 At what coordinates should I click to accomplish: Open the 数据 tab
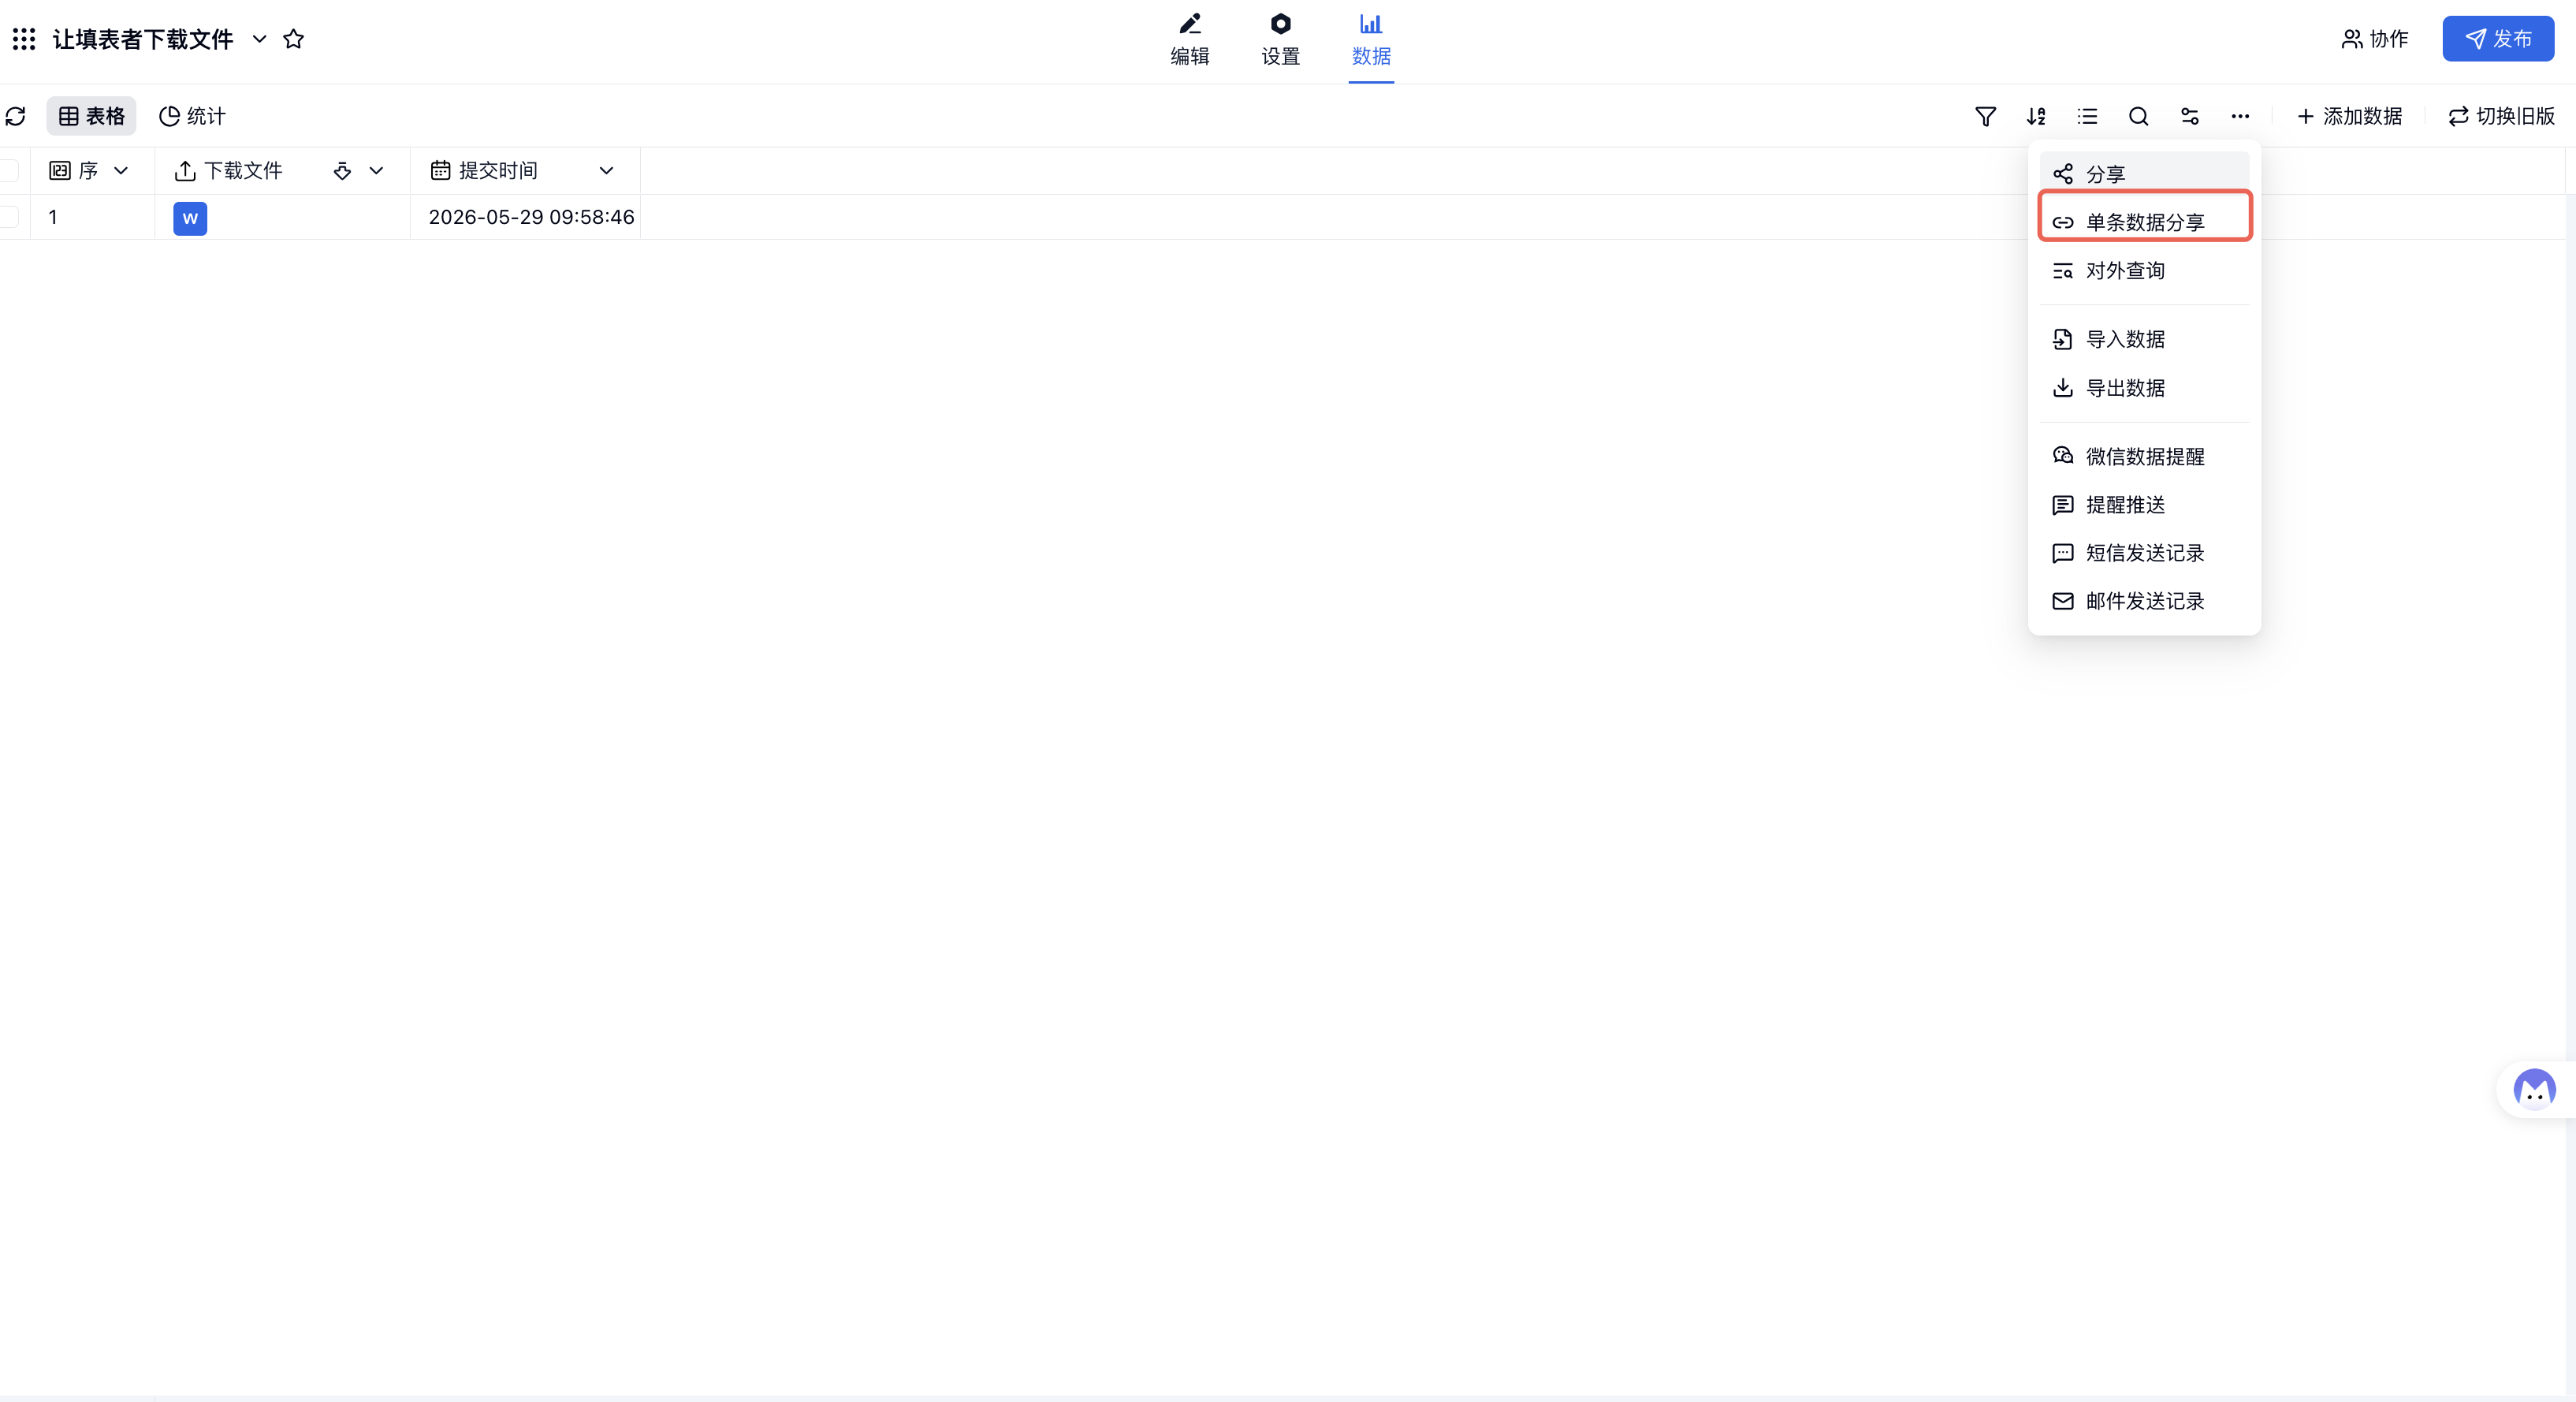pos(1371,40)
